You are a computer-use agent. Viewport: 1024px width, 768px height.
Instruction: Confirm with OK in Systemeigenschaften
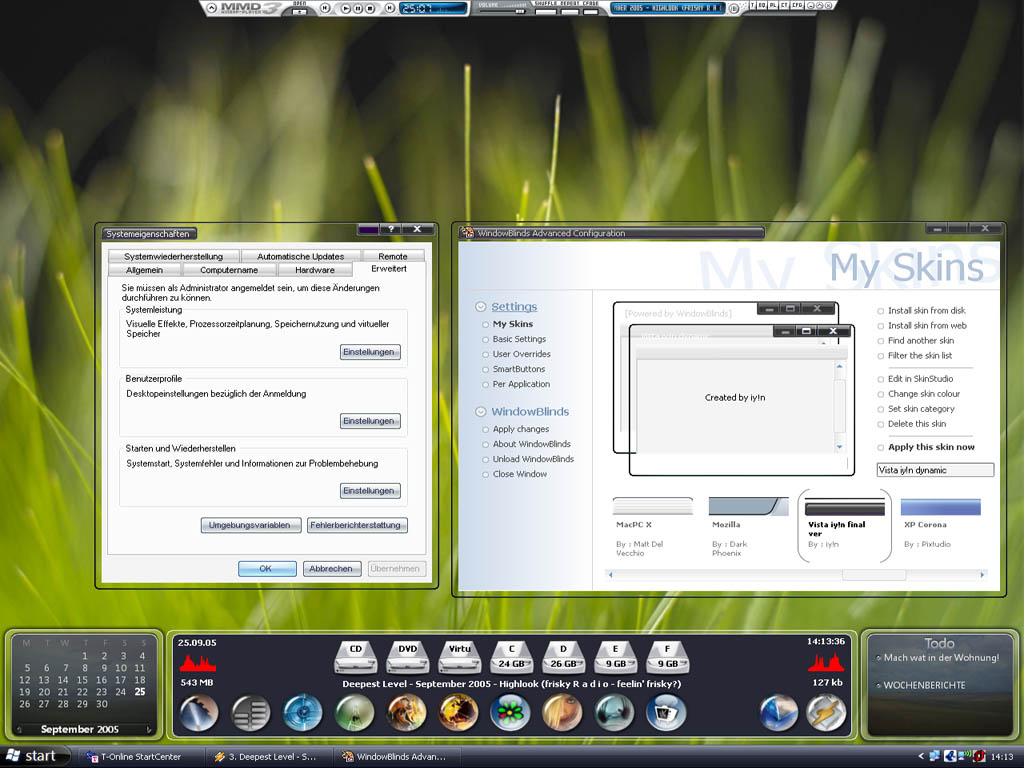coord(266,569)
